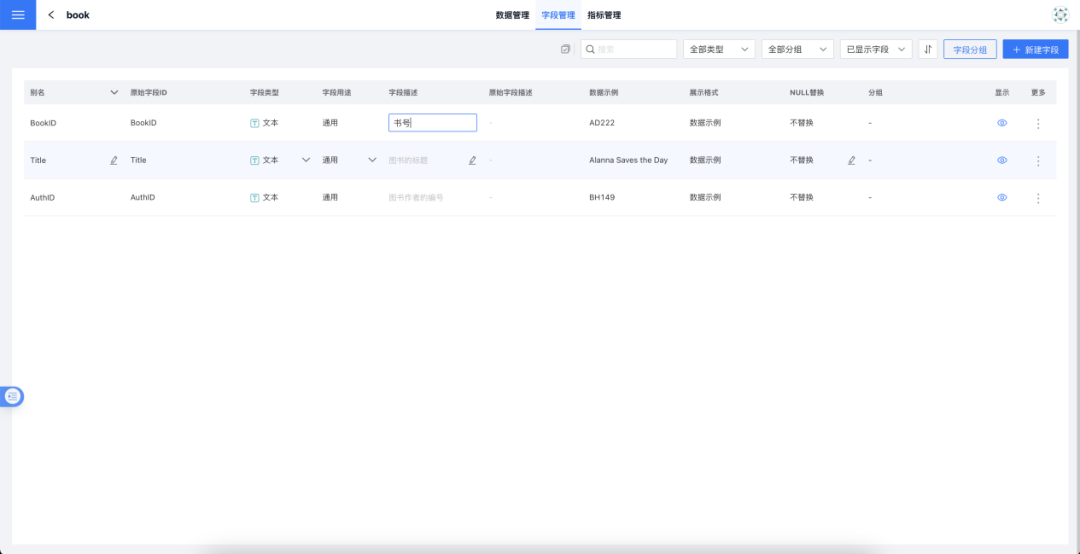Open the user avatar at top right
This screenshot has height=554, width=1080.
1060,14
